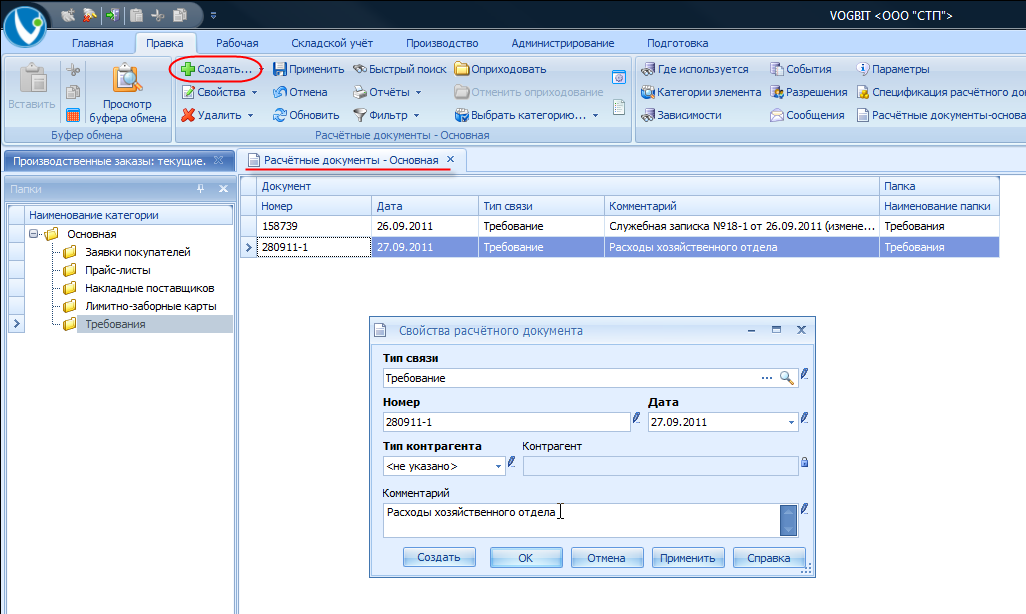Click Отмена button in the properties dialog
The image size is (1026, 614).
tap(607, 558)
